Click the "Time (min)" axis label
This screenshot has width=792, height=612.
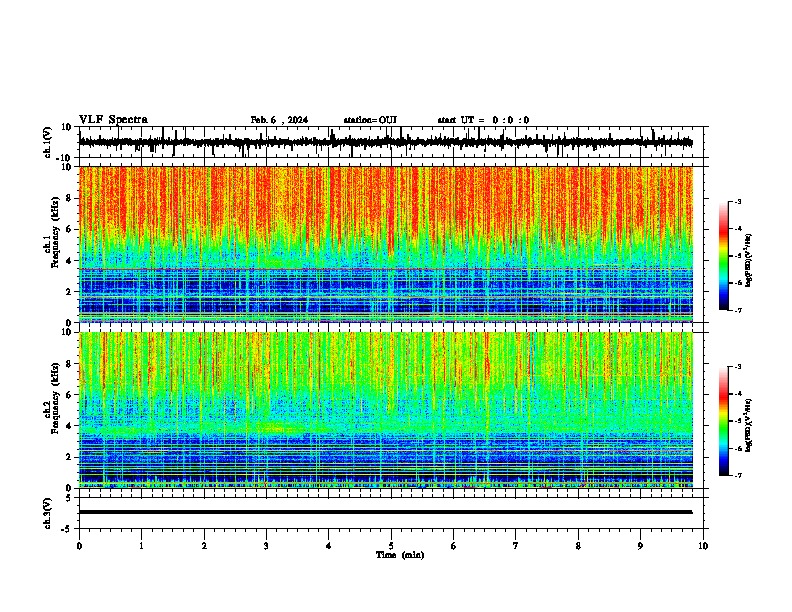click(400, 555)
